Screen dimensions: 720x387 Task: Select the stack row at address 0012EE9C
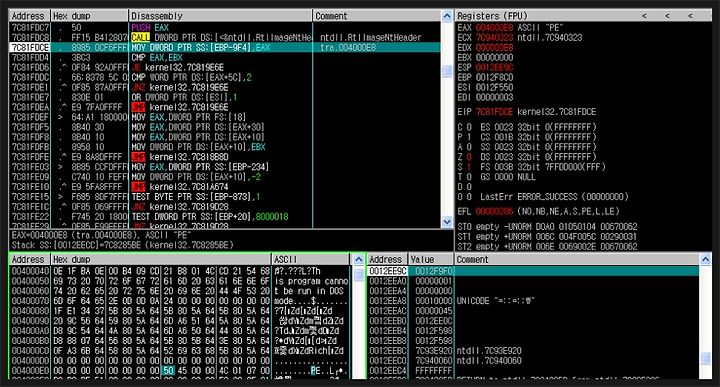[534, 271]
